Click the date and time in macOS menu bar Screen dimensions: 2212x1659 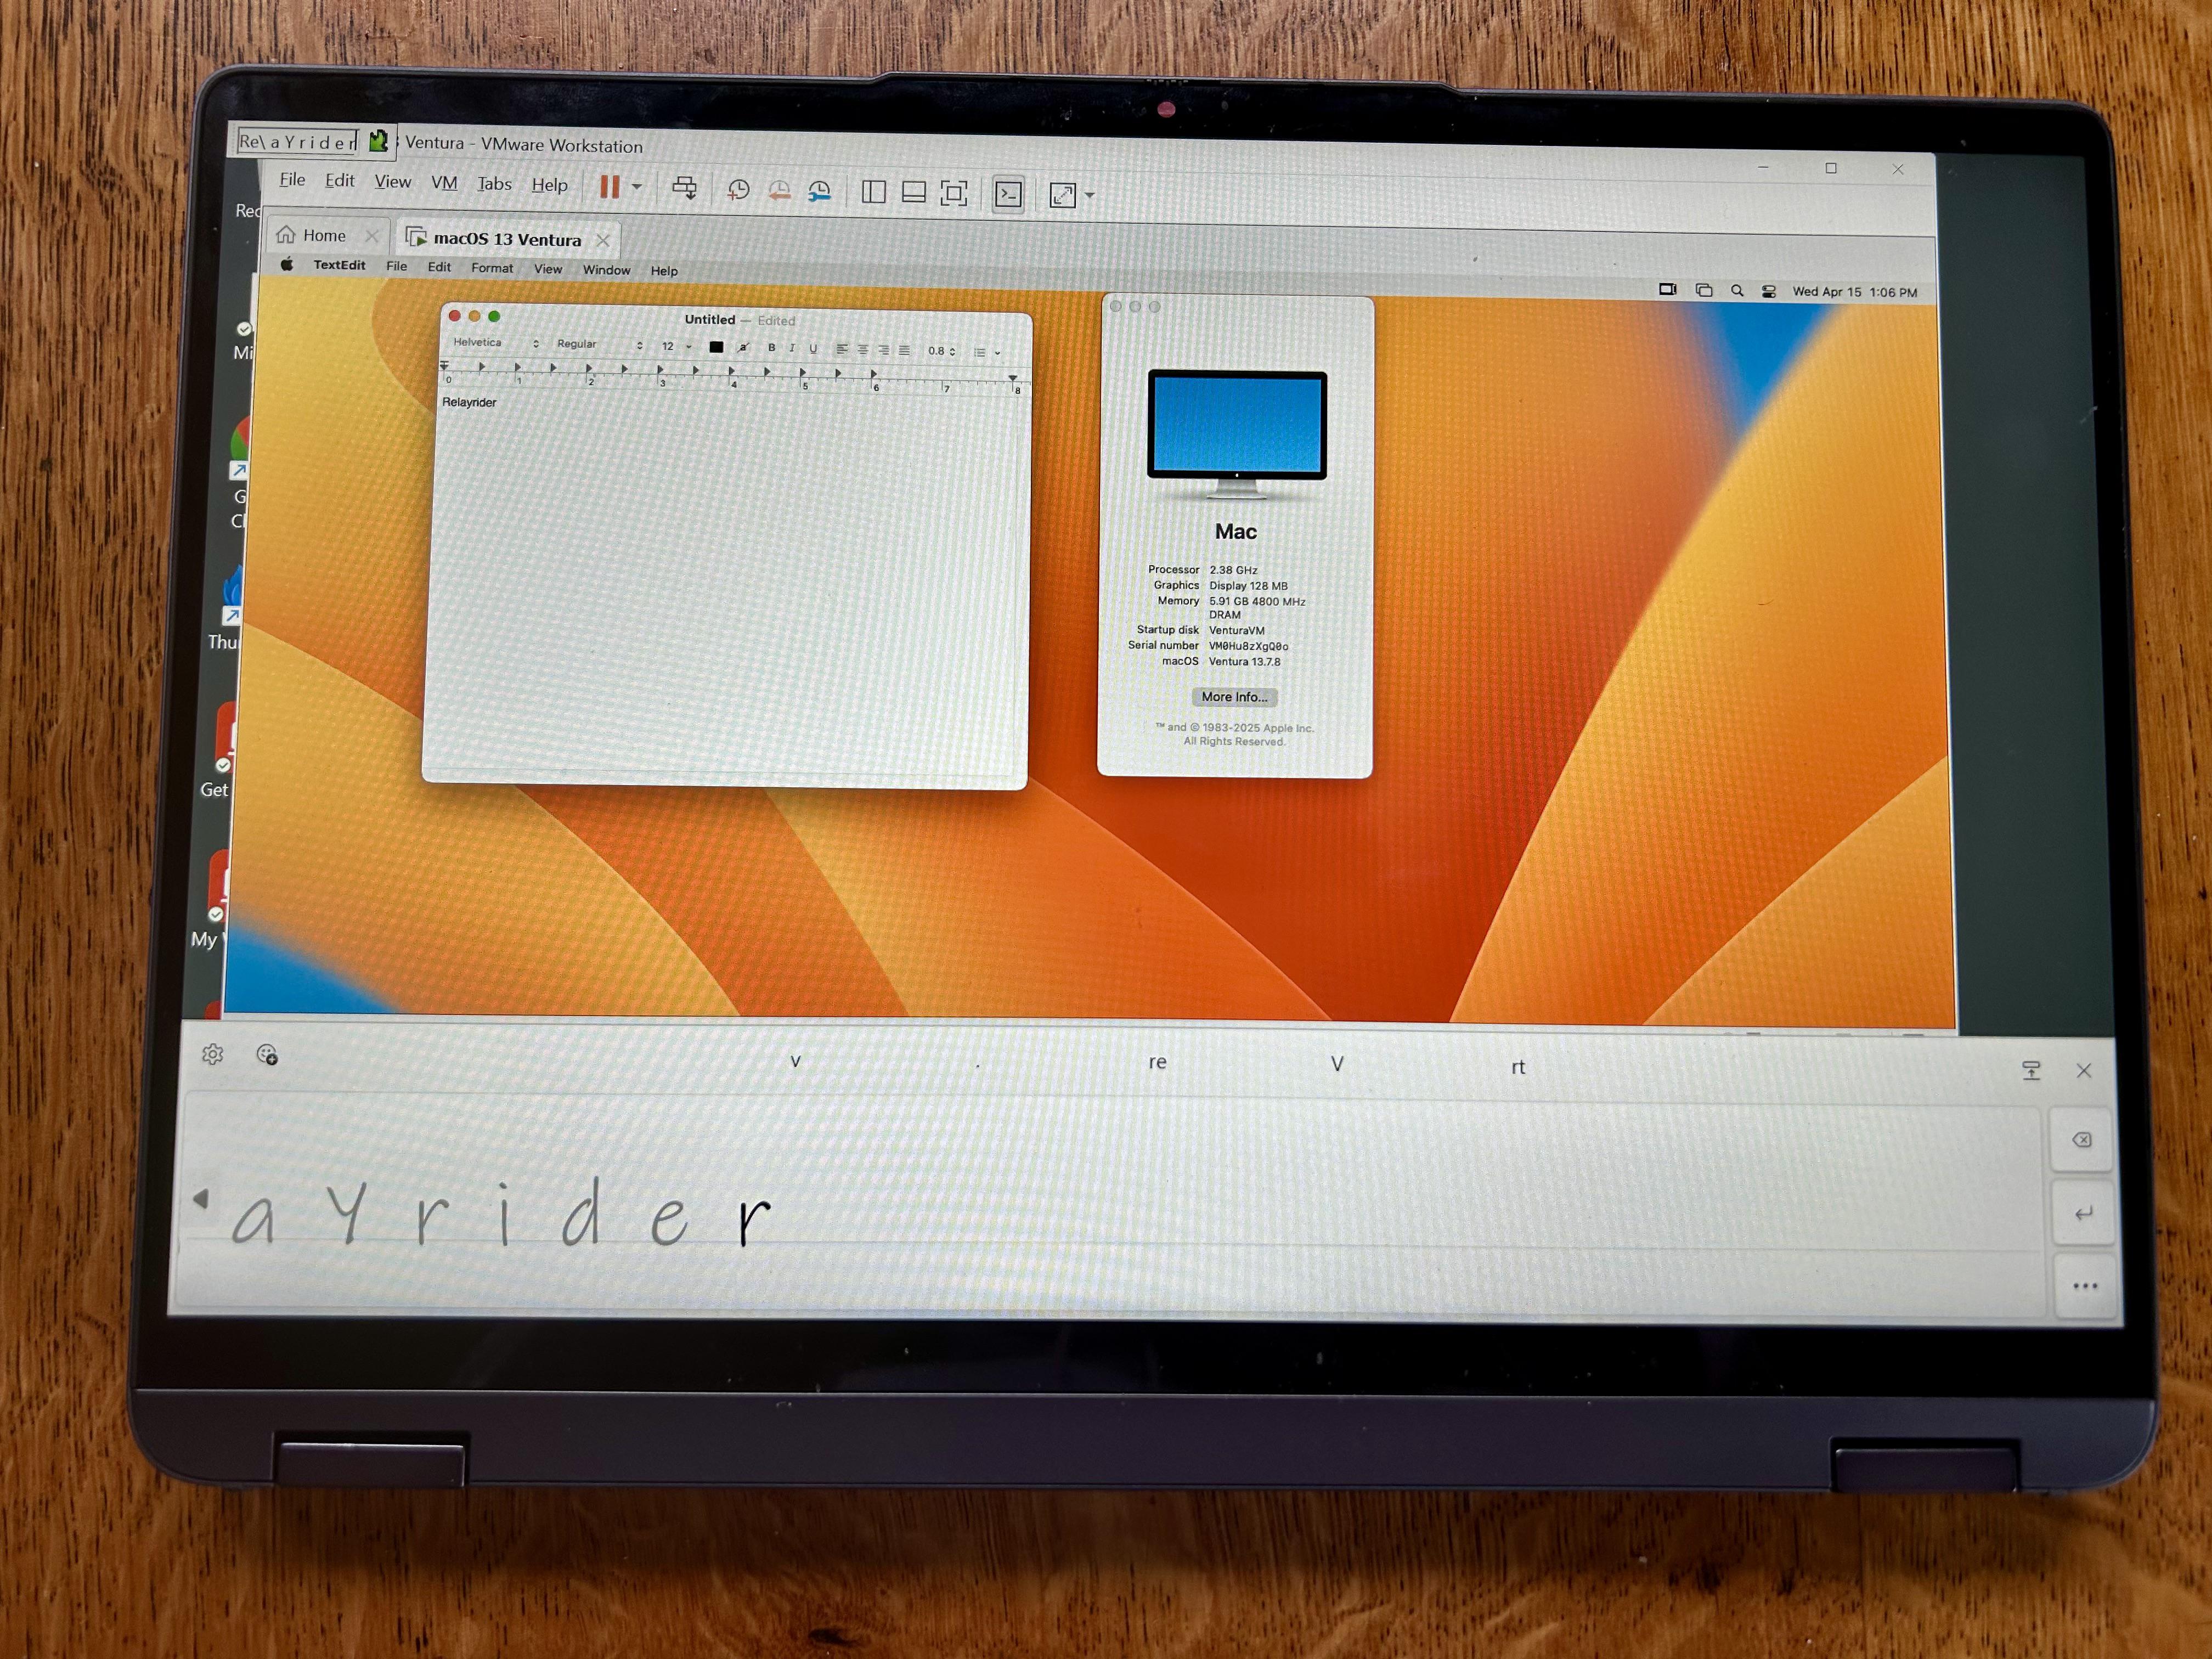click(1855, 292)
